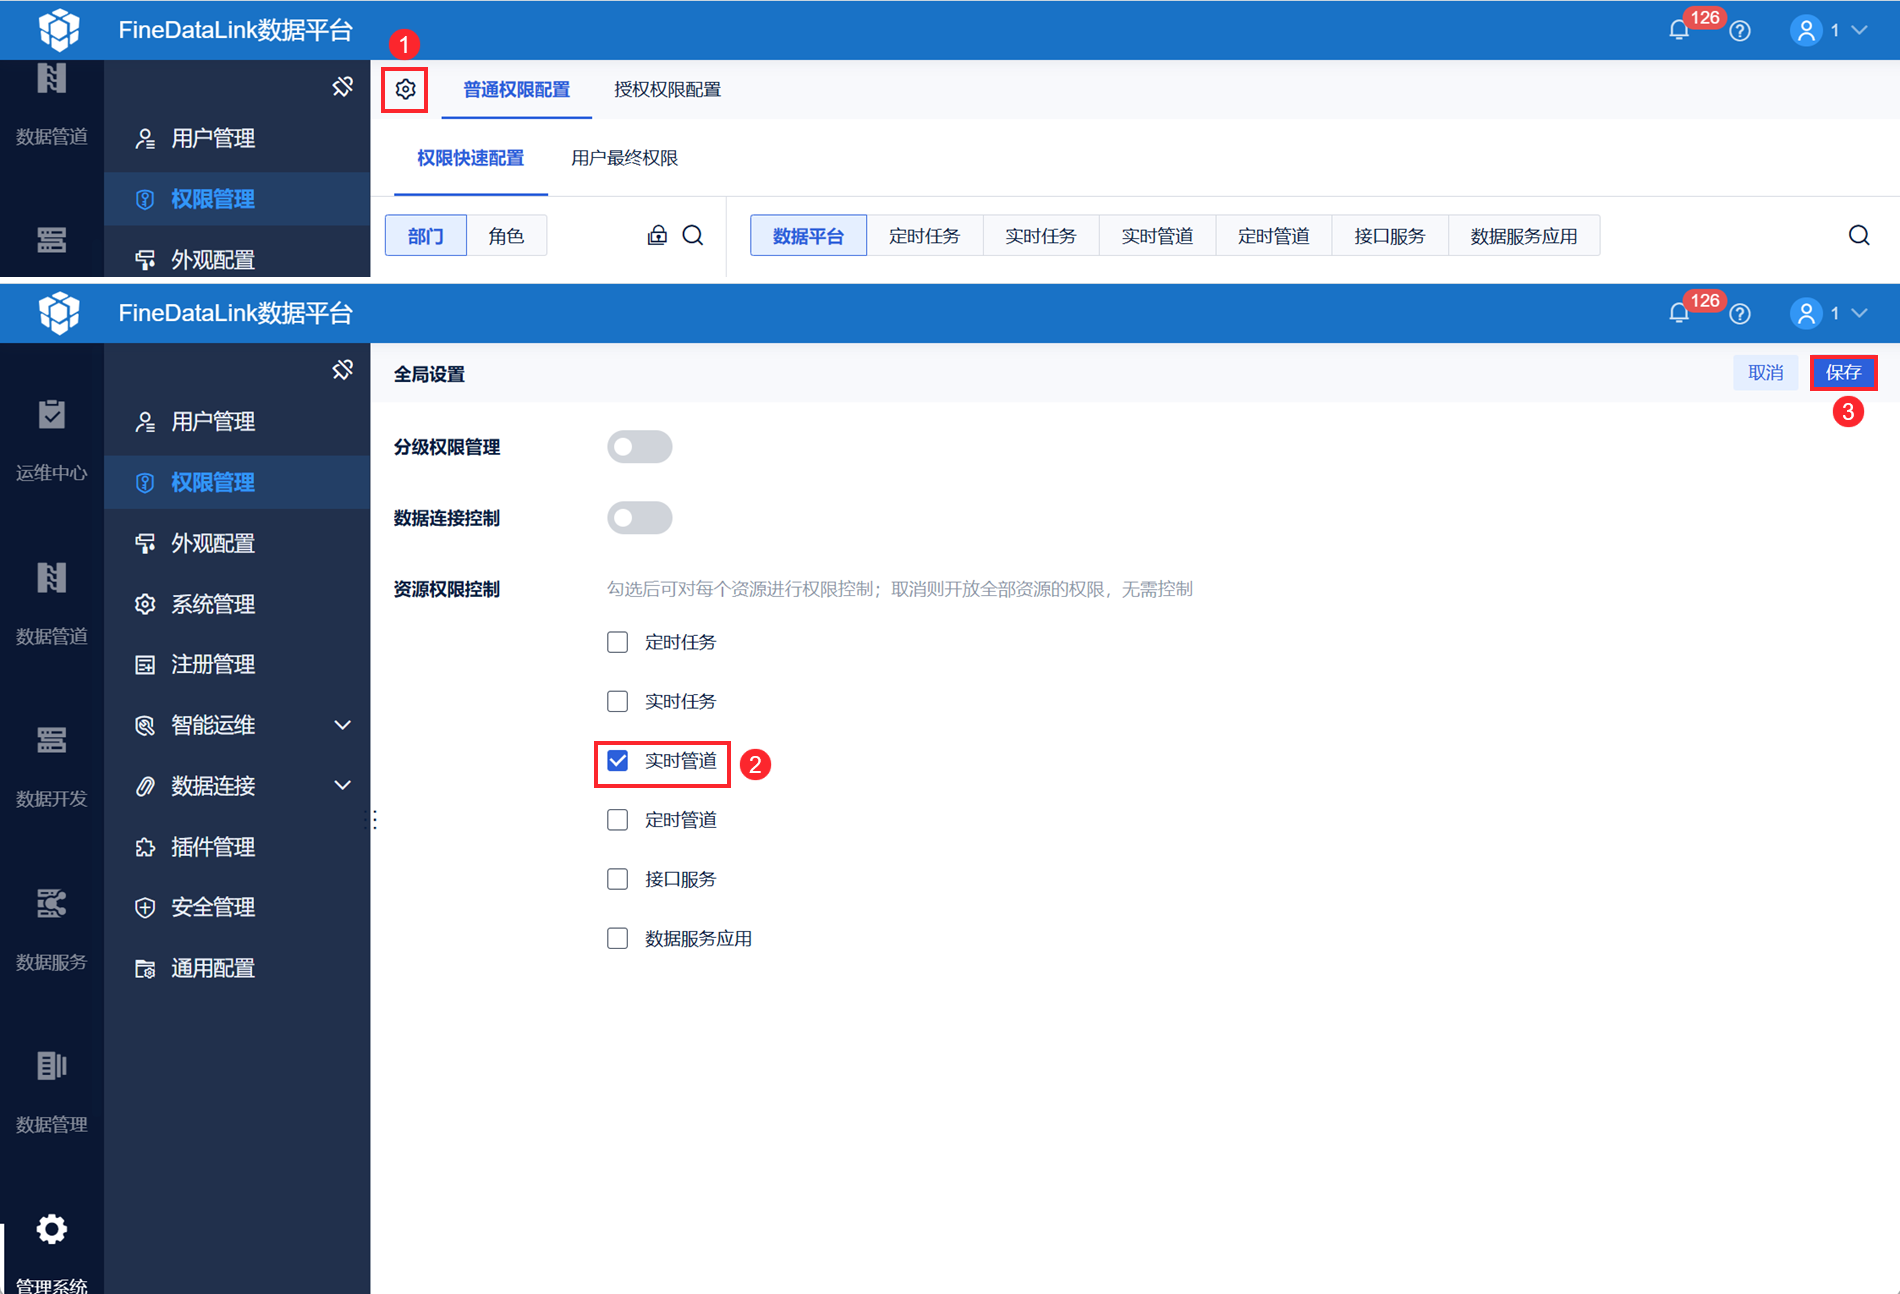Screen dimensions: 1900x1294
Task: Check 实时任务 resource control checkbox
Action: pos(618,701)
